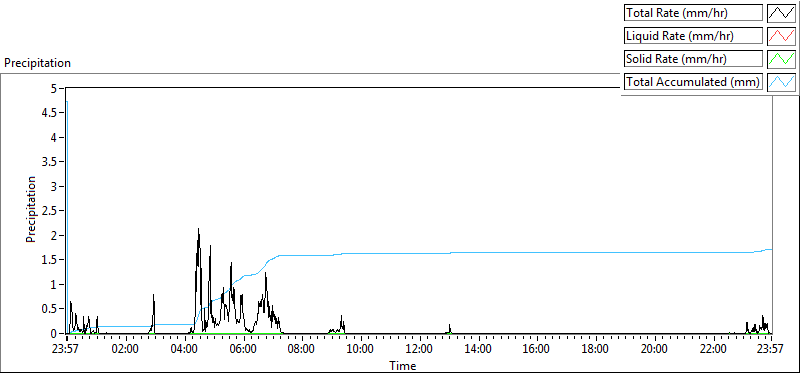Screen dimensions: 800x373
Task: Click the 1.5 tick label on Y axis
Action: (x=48, y=260)
